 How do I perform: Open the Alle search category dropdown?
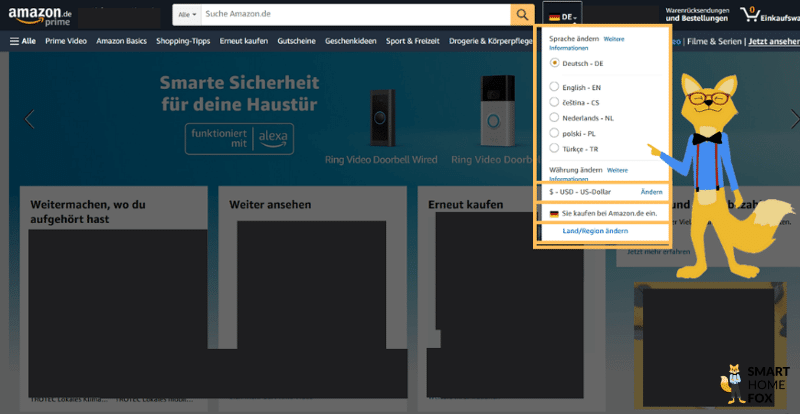pos(187,15)
